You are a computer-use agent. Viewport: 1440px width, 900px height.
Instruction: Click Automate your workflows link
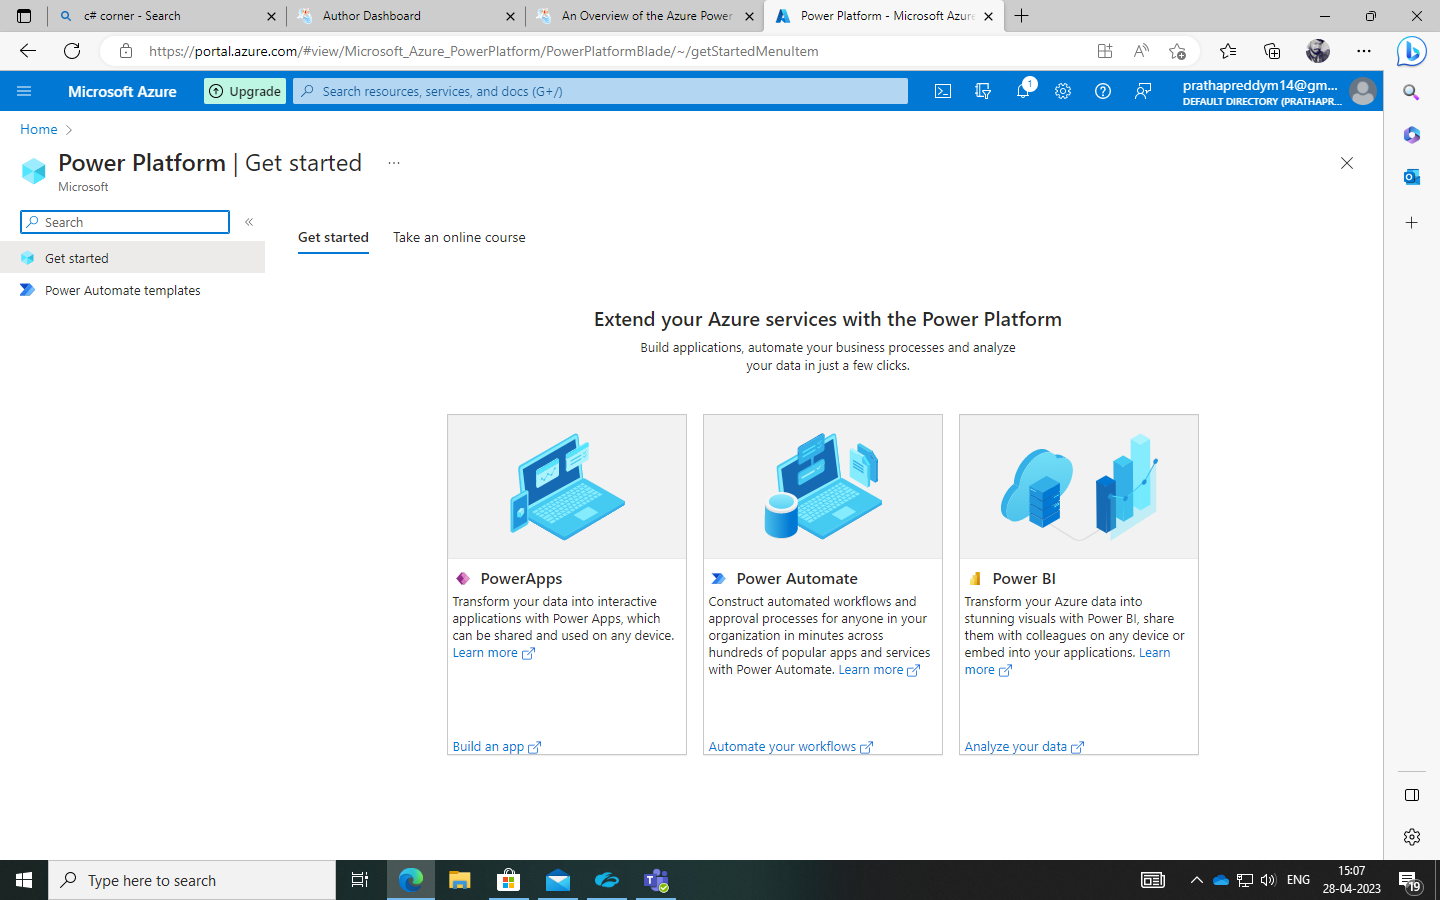point(782,746)
